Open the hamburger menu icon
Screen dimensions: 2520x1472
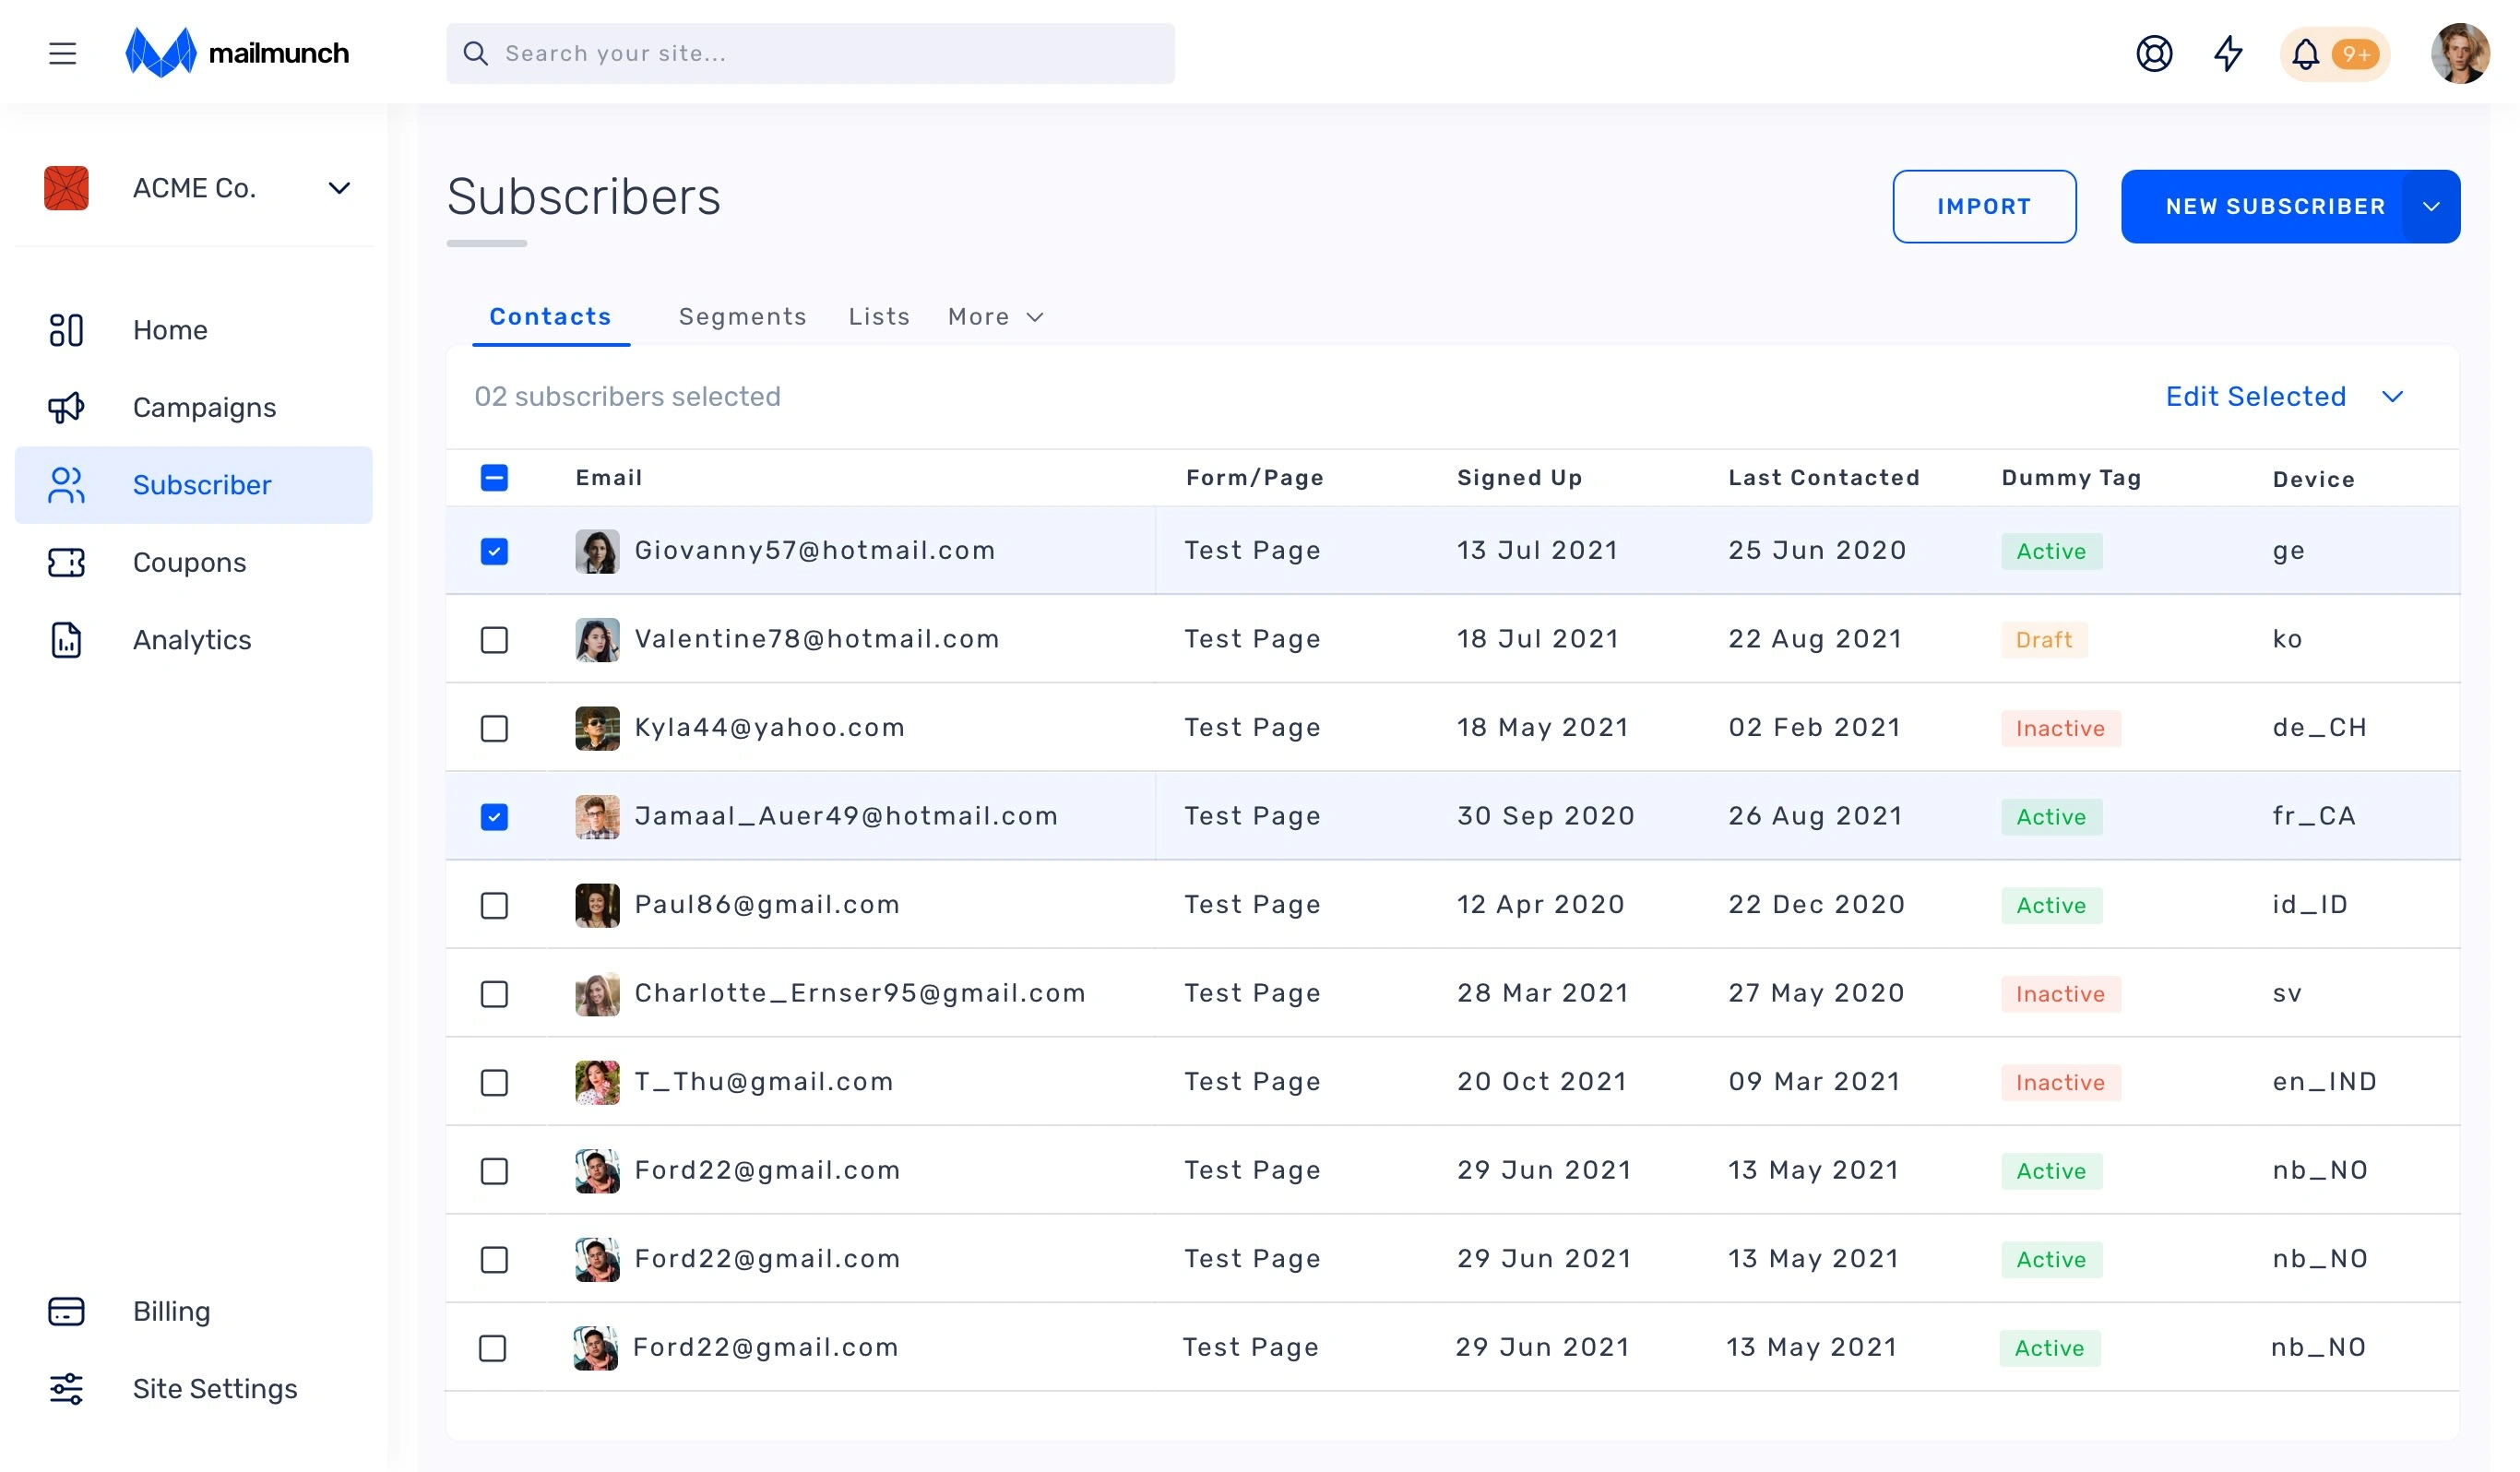62,53
